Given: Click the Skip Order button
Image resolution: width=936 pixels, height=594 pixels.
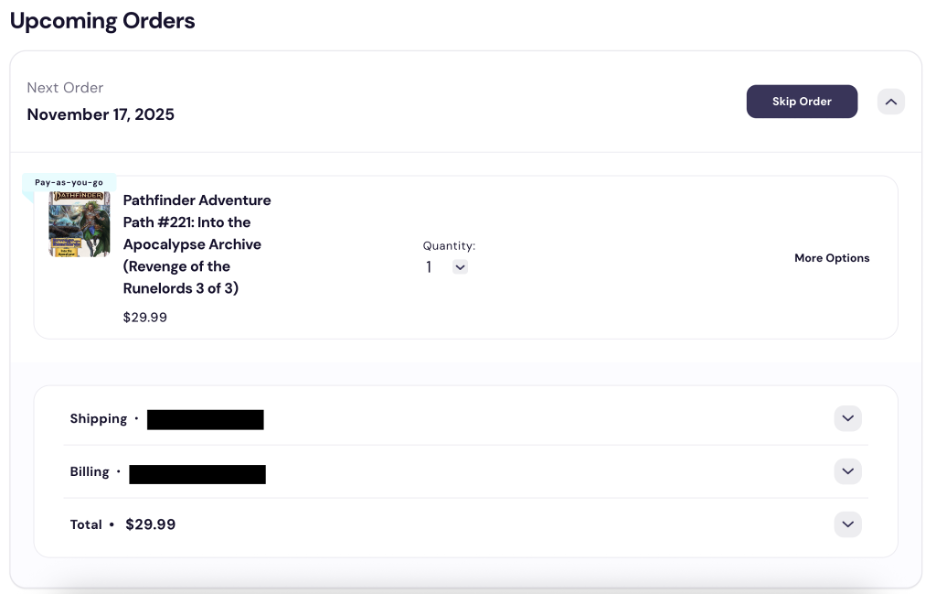Looking at the screenshot, I should click(801, 102).
